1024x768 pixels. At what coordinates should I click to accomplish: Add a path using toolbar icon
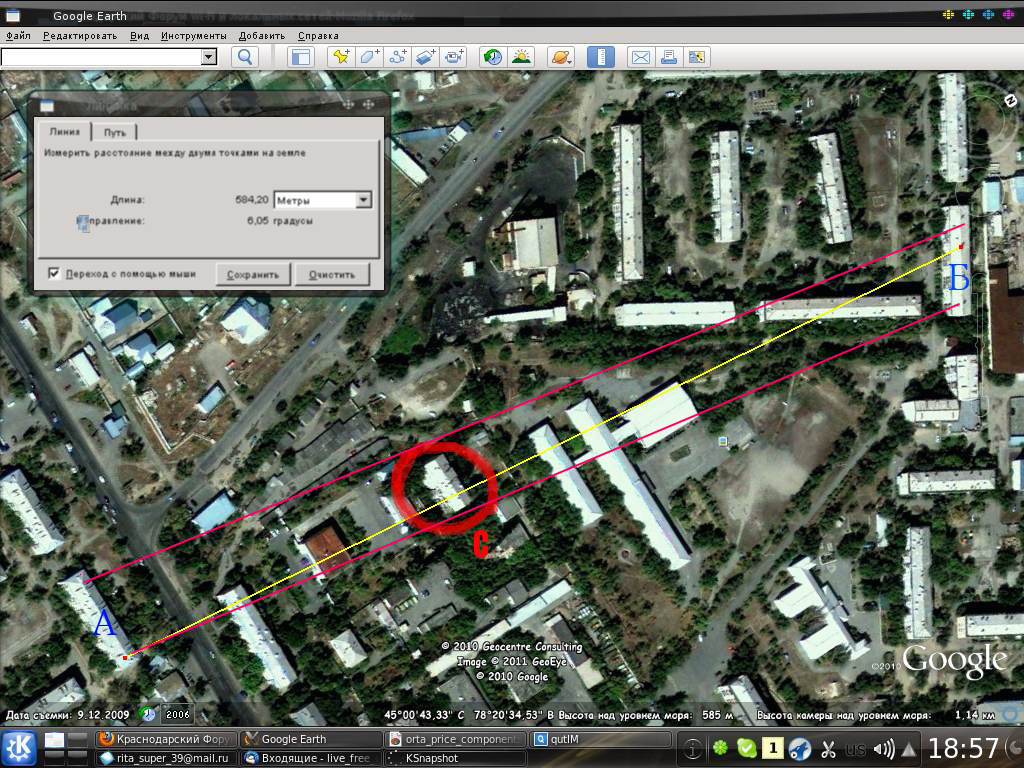click(x=397, y=57)
